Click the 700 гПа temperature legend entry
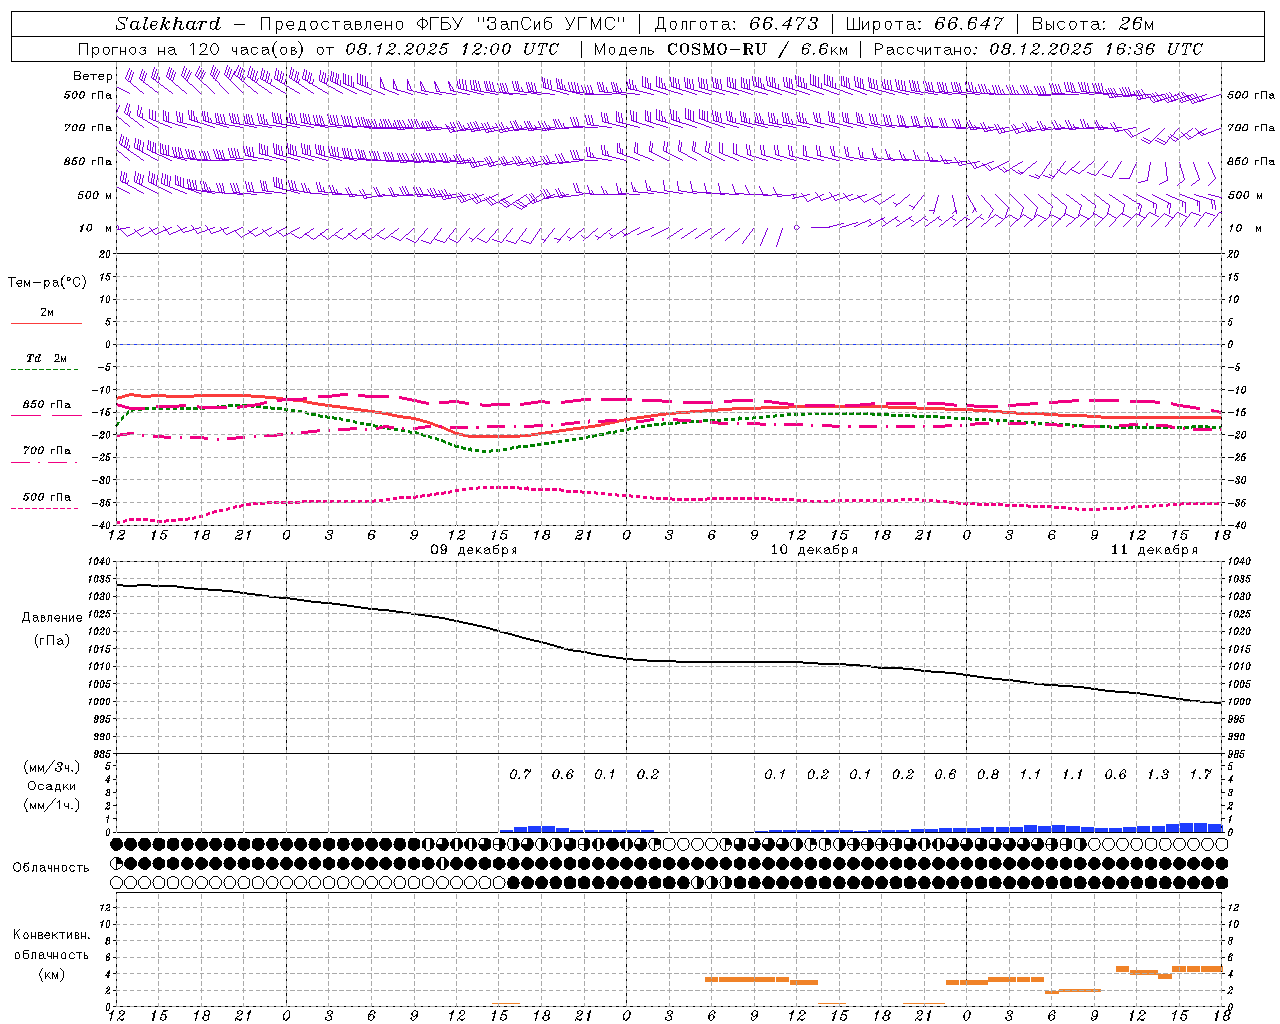The height and width of the screenshot is (1024, 1280). [47, 450]
